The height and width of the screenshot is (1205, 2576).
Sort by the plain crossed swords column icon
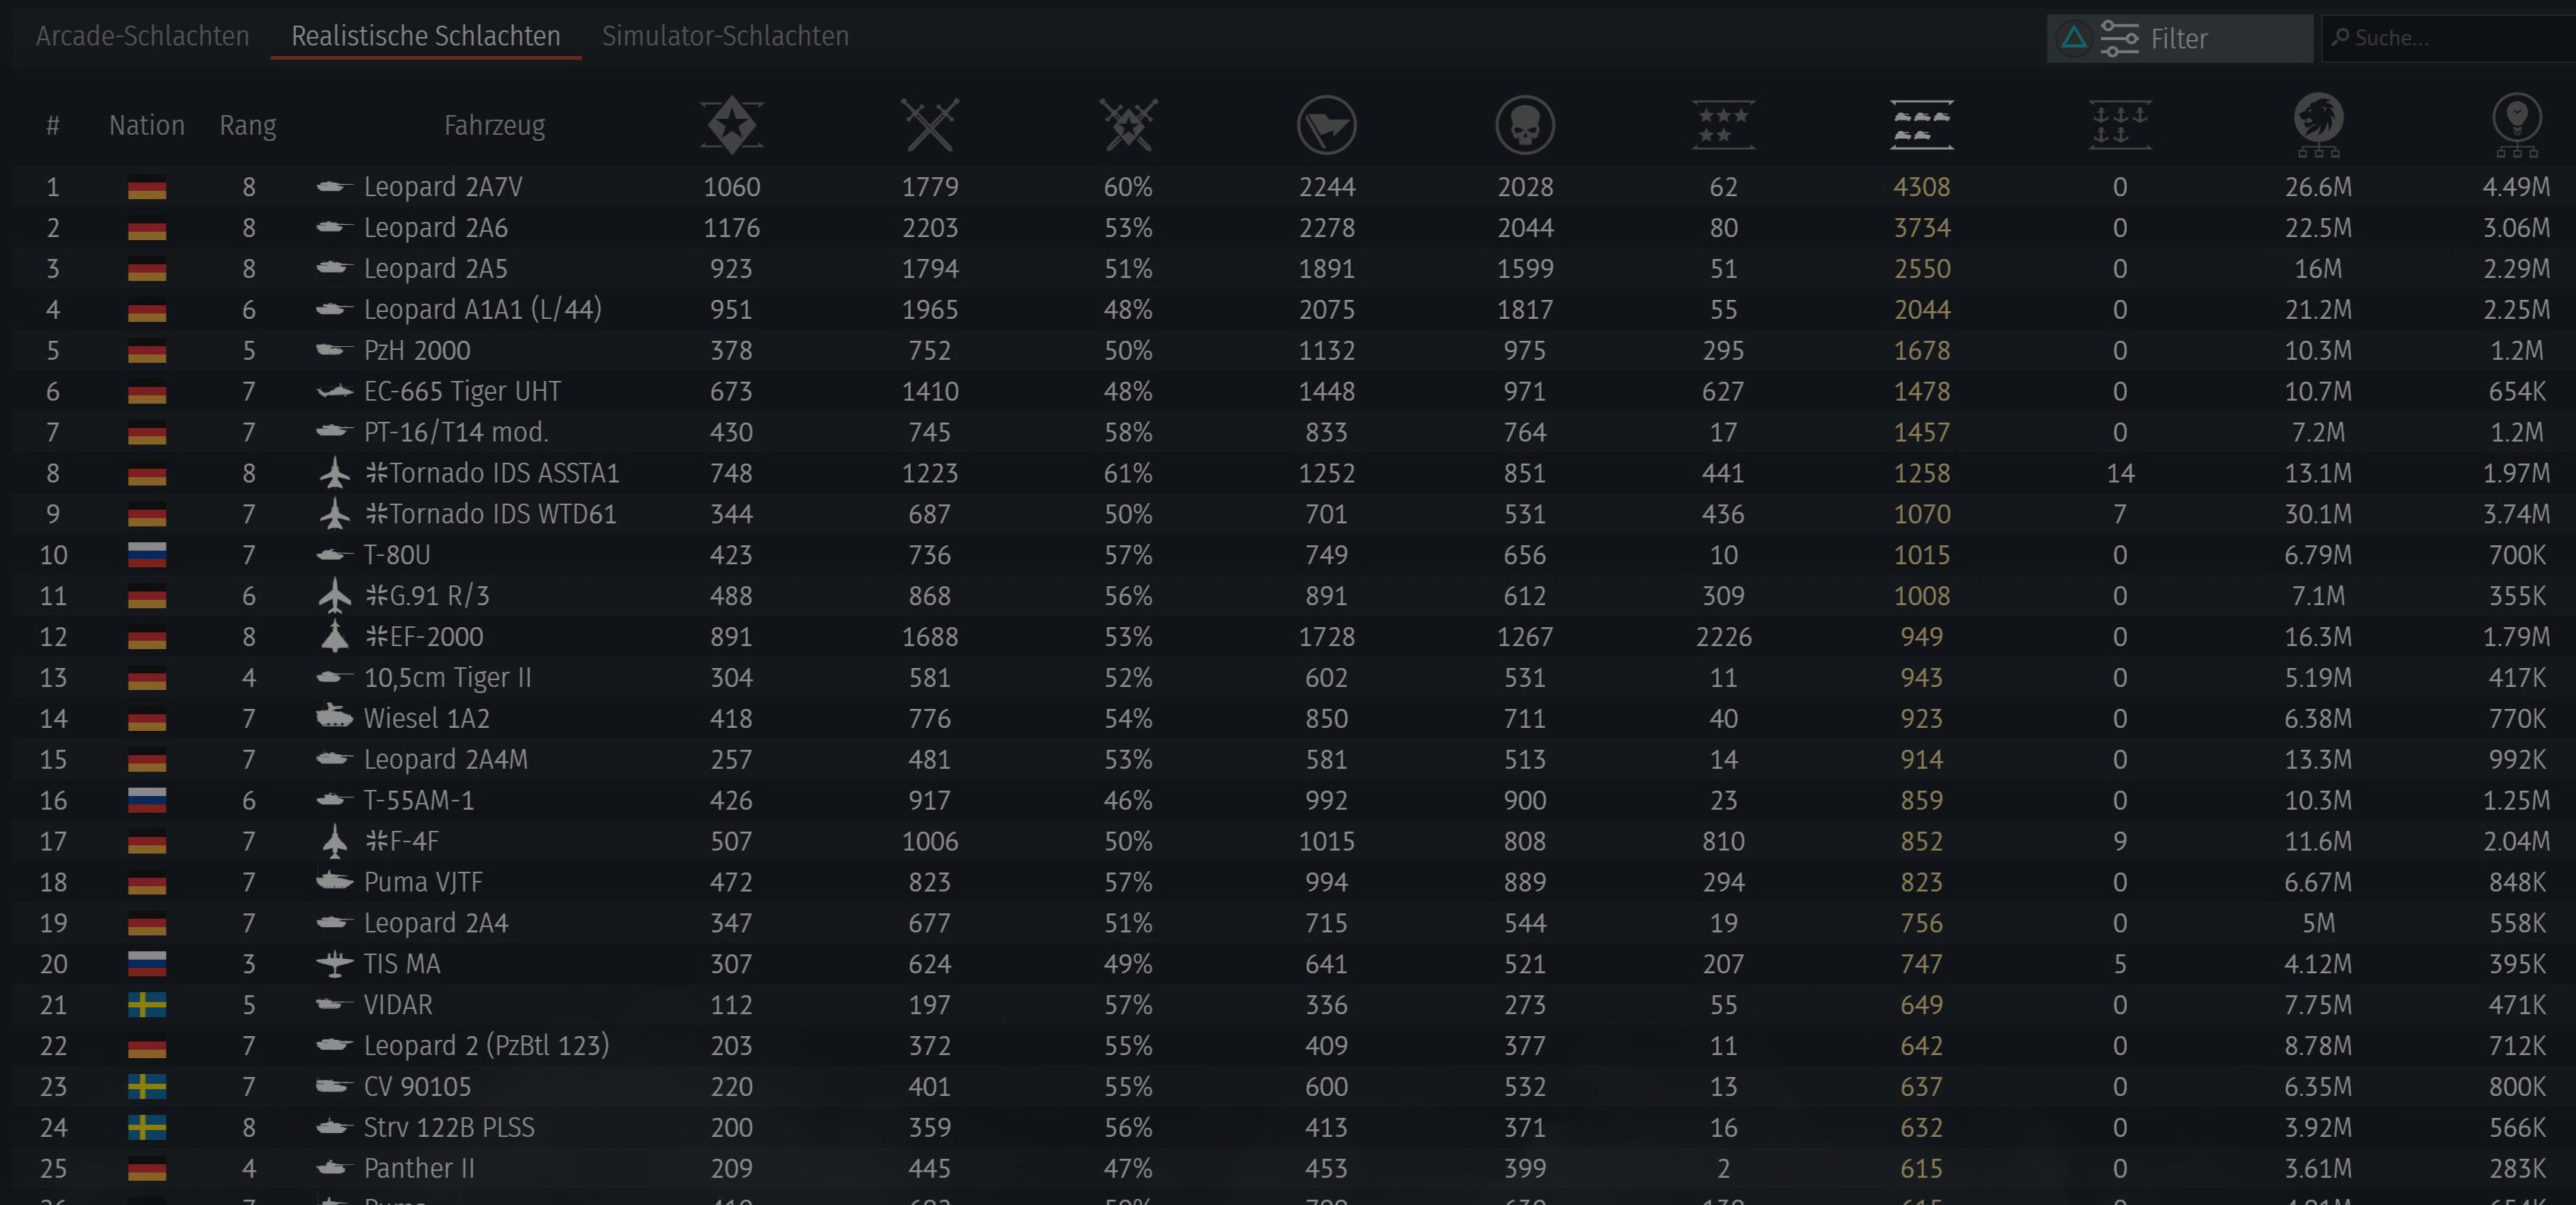pos(929,125)
